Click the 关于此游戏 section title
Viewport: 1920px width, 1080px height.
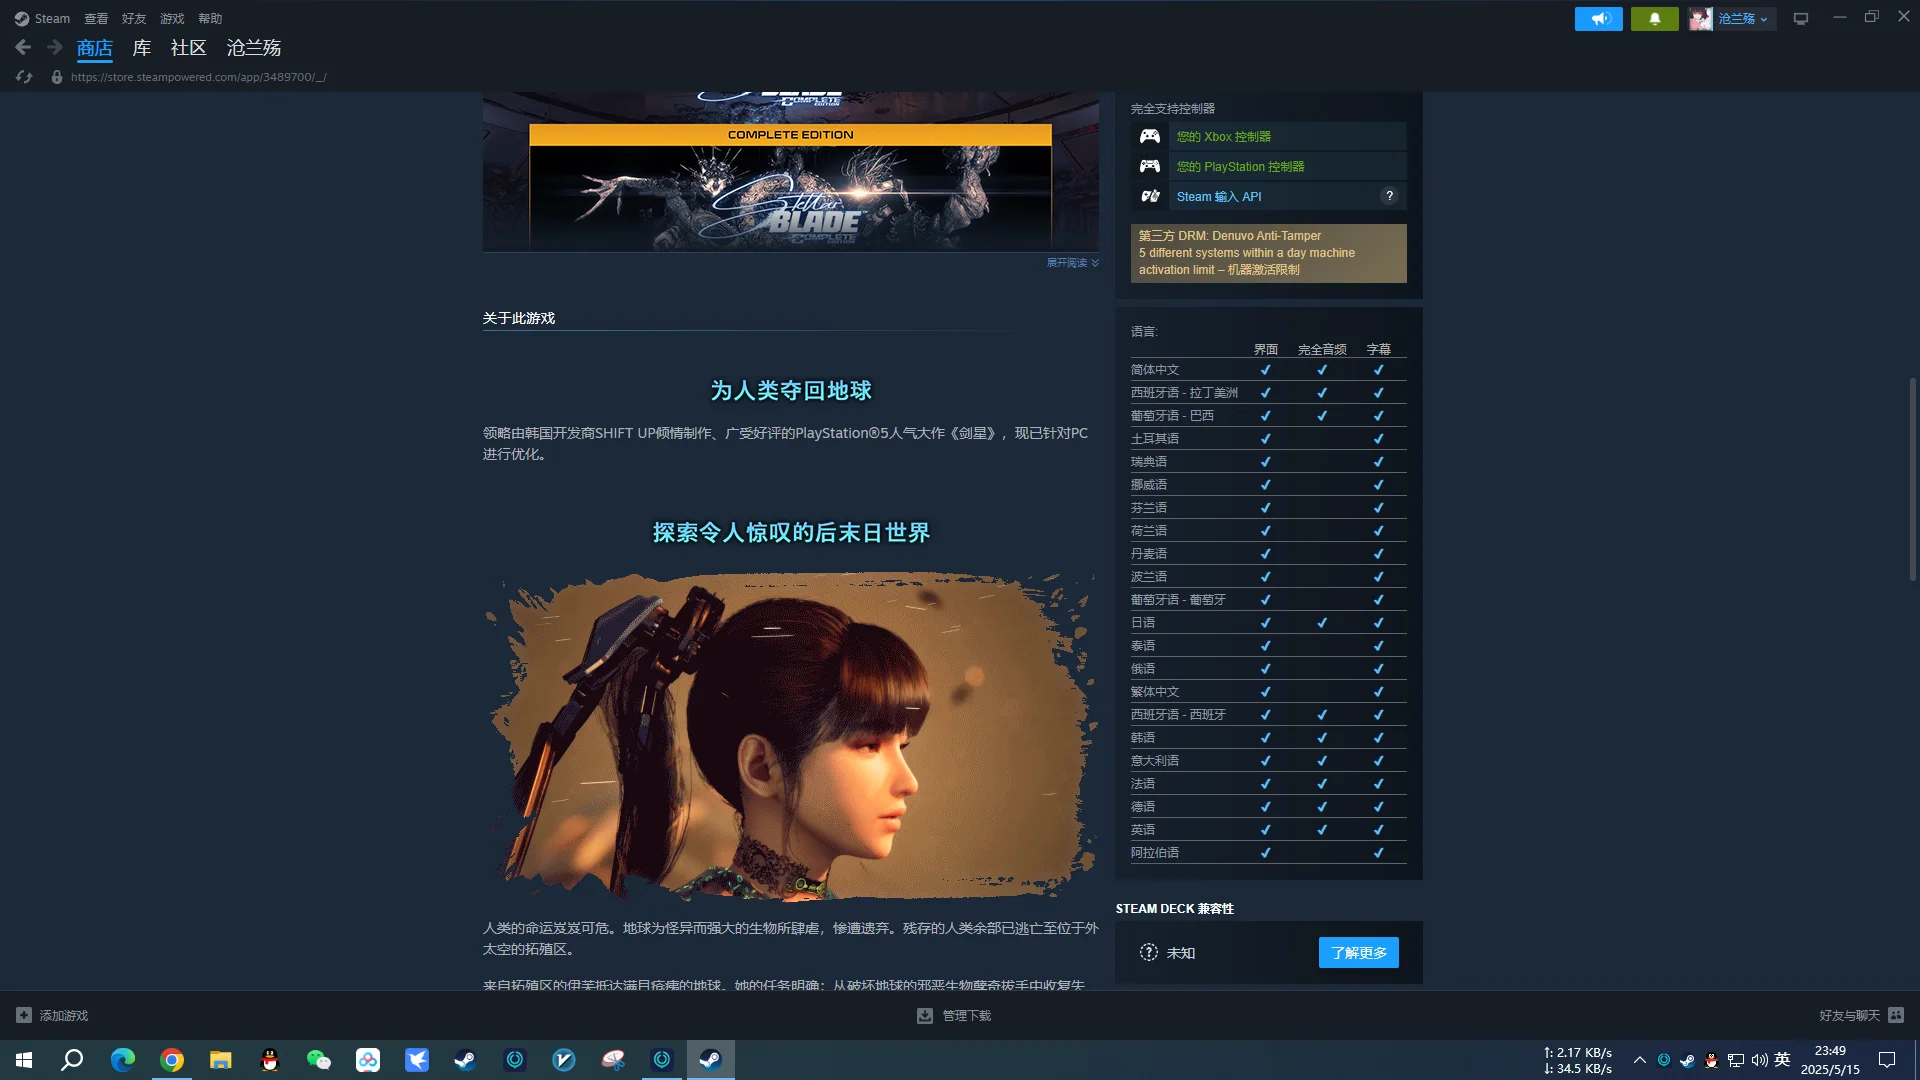(519, 318)
